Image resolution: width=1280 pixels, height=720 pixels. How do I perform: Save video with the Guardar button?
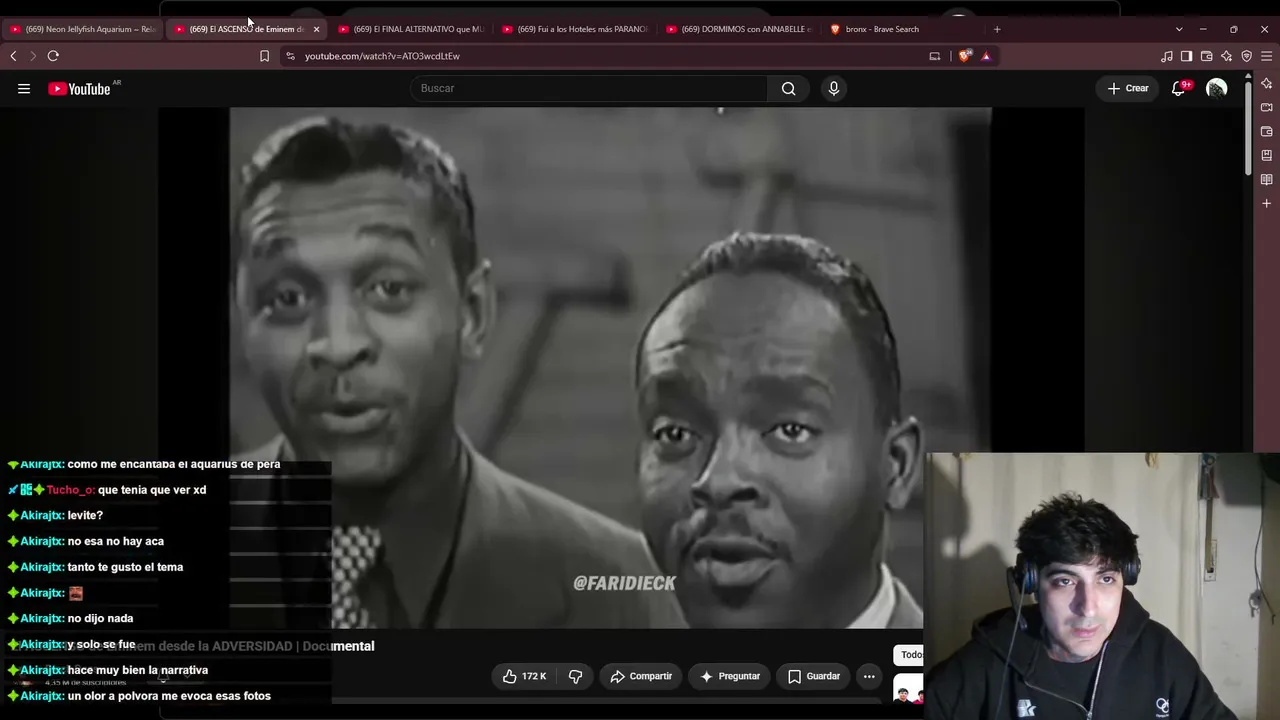pyautogui.click(x=814, y=677)
